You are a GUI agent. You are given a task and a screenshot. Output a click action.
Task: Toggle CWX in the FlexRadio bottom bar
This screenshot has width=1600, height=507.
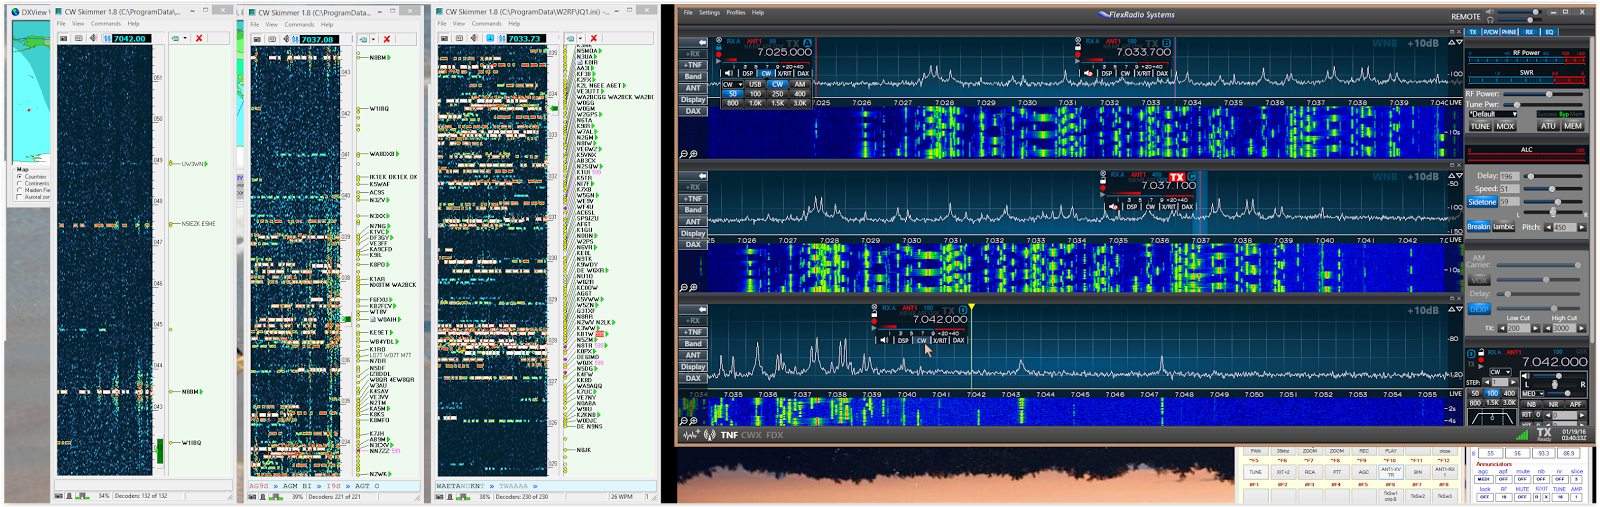click(x=753, y=435)
